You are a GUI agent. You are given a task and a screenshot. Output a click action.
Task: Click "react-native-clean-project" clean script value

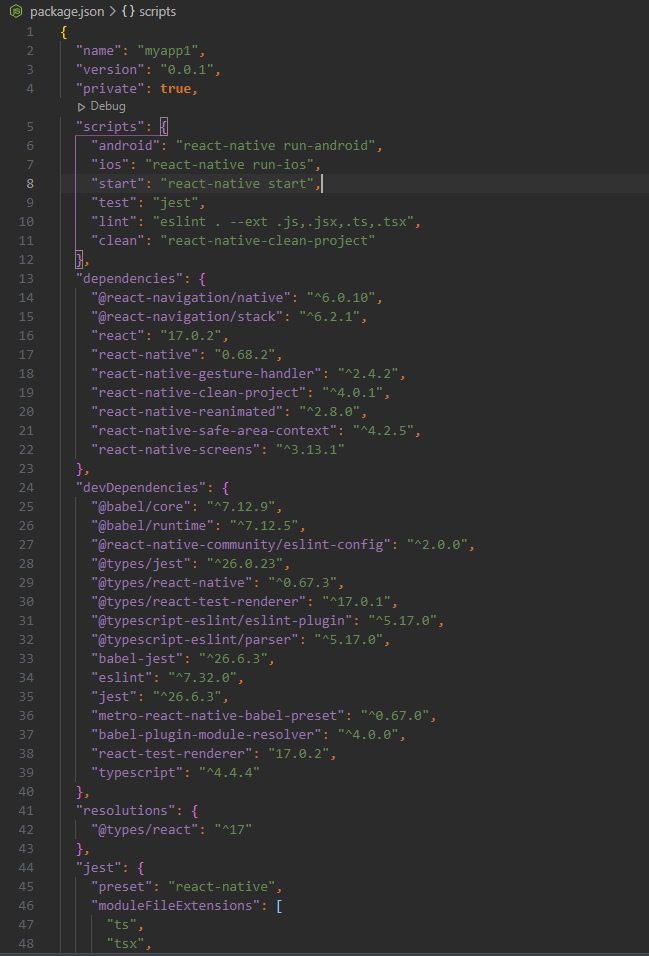pos(267,240)
